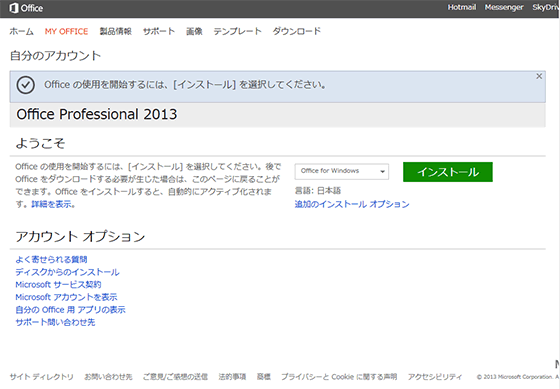
Task: Open ディスクからのインストール link
Action: (67, 272)
